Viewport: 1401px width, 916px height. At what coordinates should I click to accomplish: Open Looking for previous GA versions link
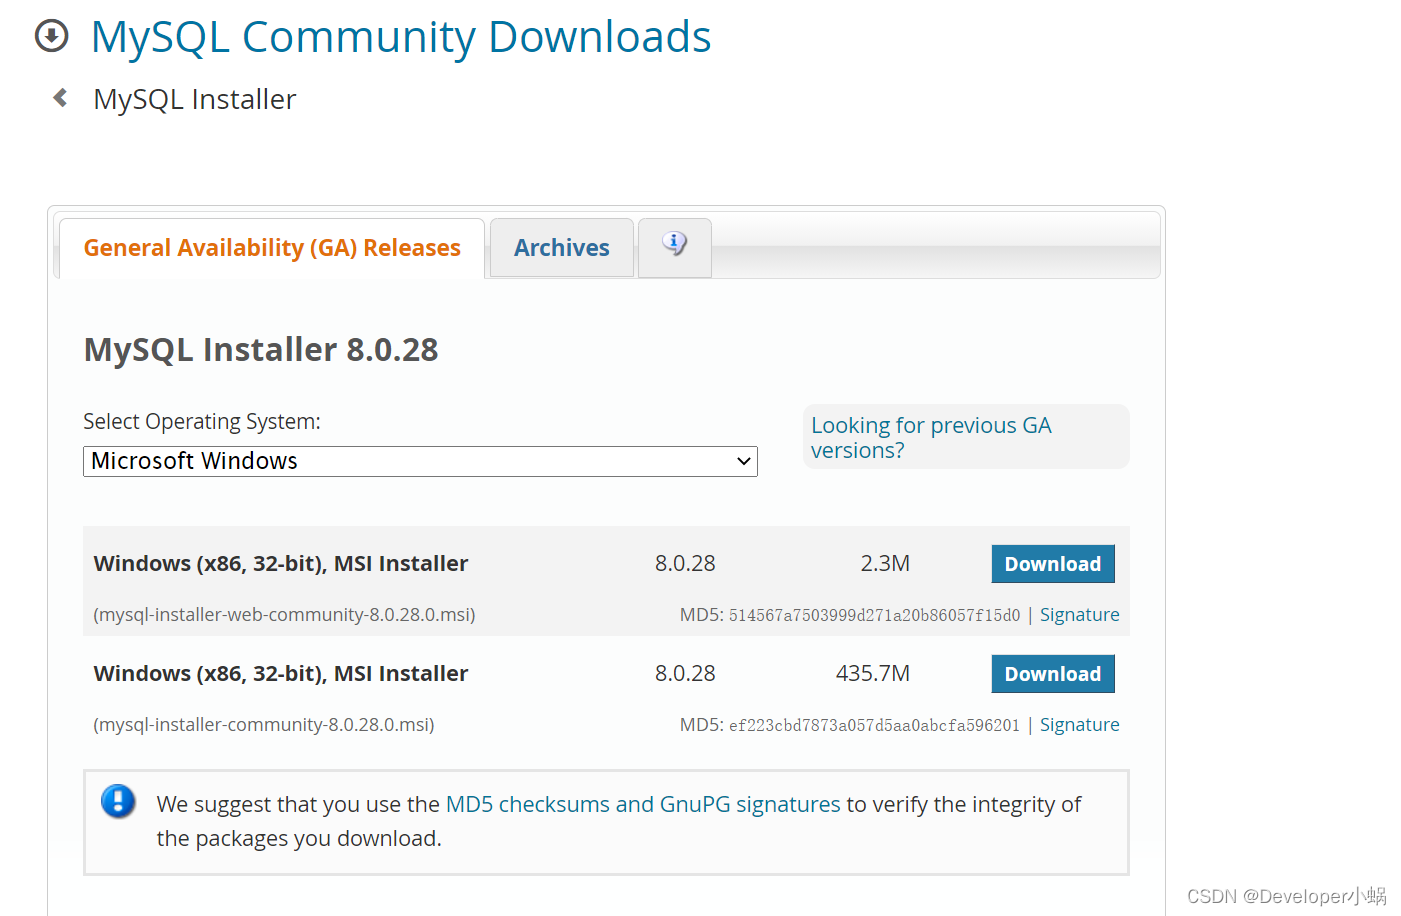point(931,437)
